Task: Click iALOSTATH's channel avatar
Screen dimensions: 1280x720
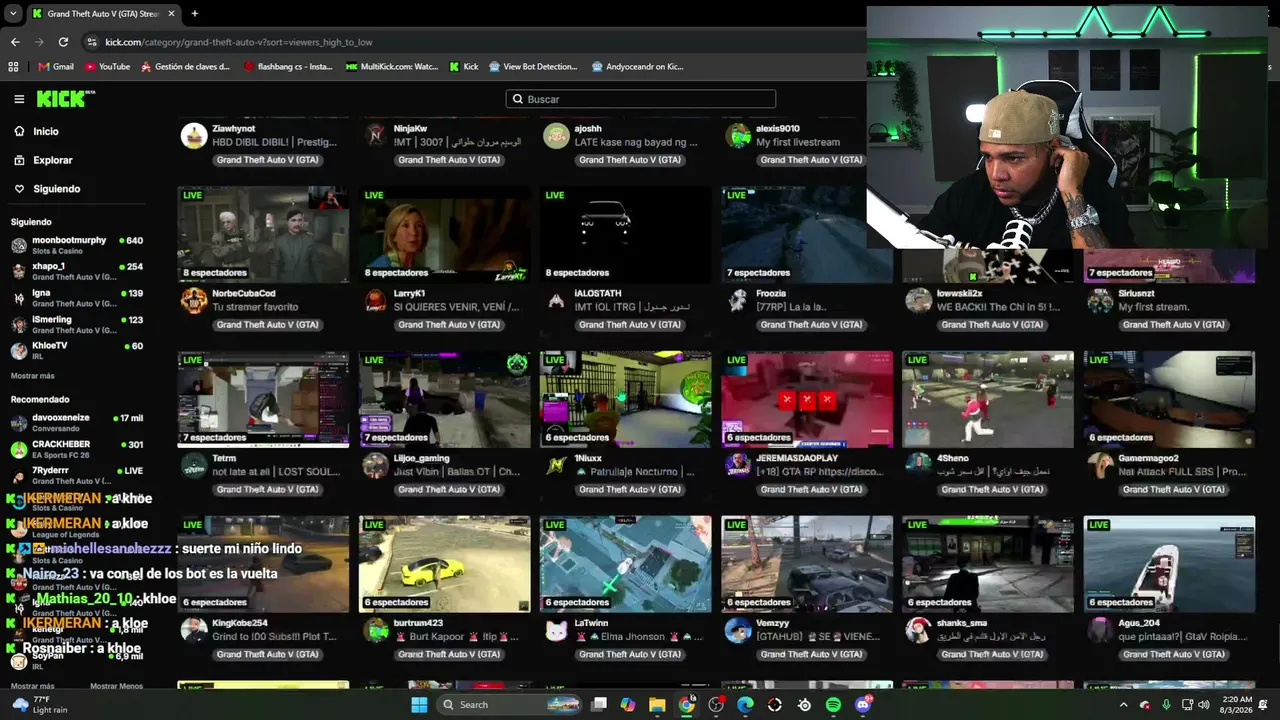Action: (x=556, y=301)
